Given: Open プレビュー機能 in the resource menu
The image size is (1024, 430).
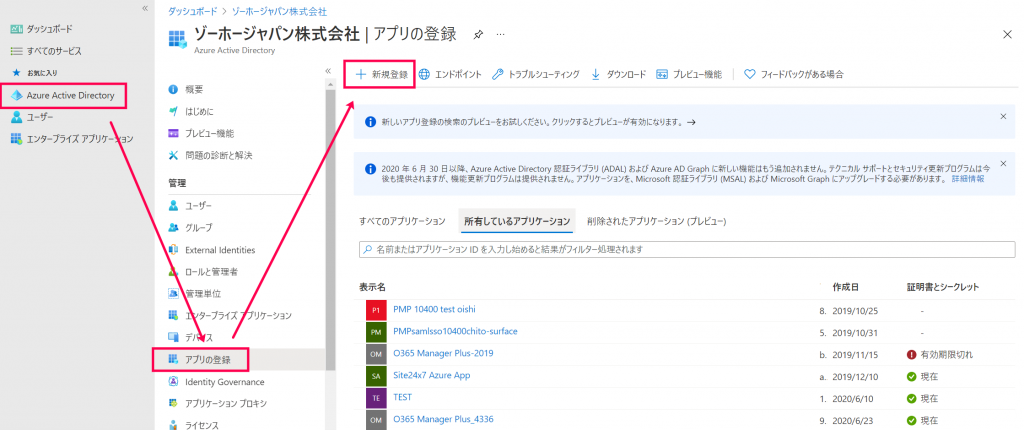Looking at the screenshot, I should point(200,133).
